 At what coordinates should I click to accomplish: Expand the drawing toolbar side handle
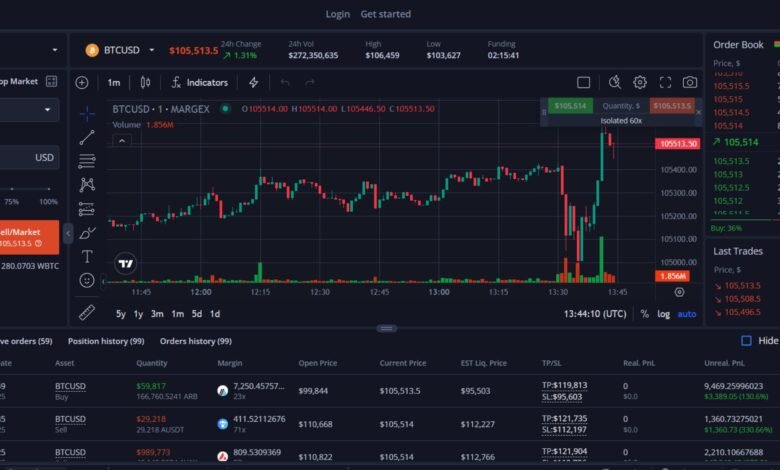(103, 282)
